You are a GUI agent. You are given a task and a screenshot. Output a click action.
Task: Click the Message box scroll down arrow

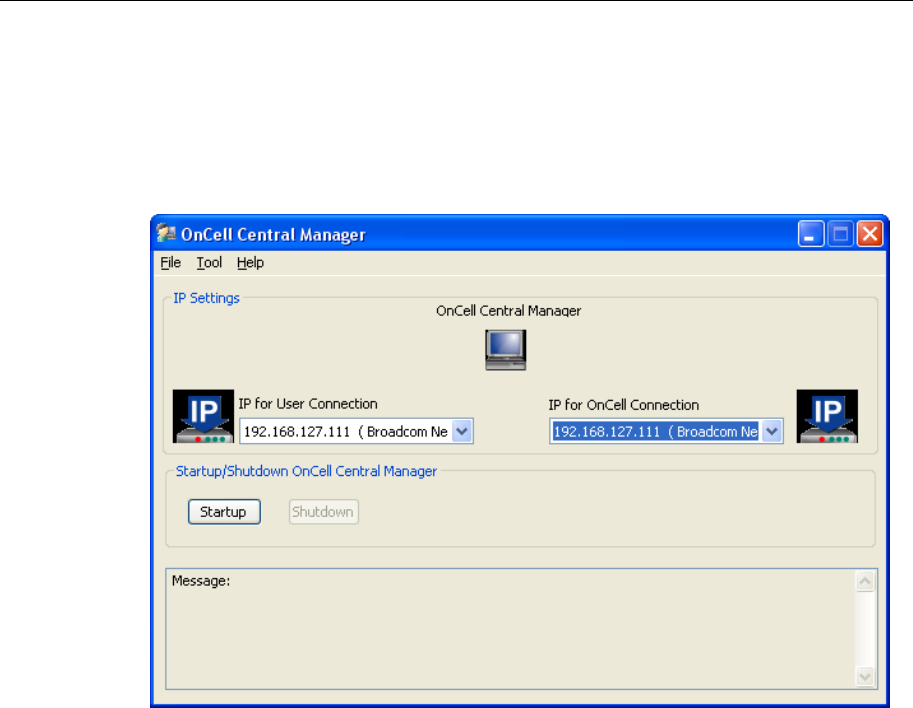[x=865, y=677]
